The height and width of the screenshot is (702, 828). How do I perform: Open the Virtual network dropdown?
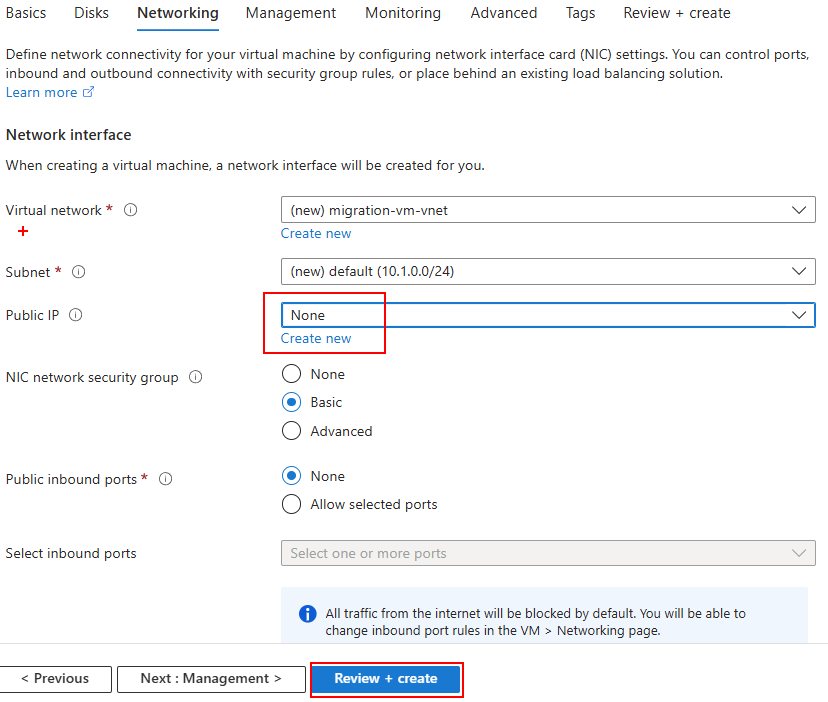coord(548,210)
